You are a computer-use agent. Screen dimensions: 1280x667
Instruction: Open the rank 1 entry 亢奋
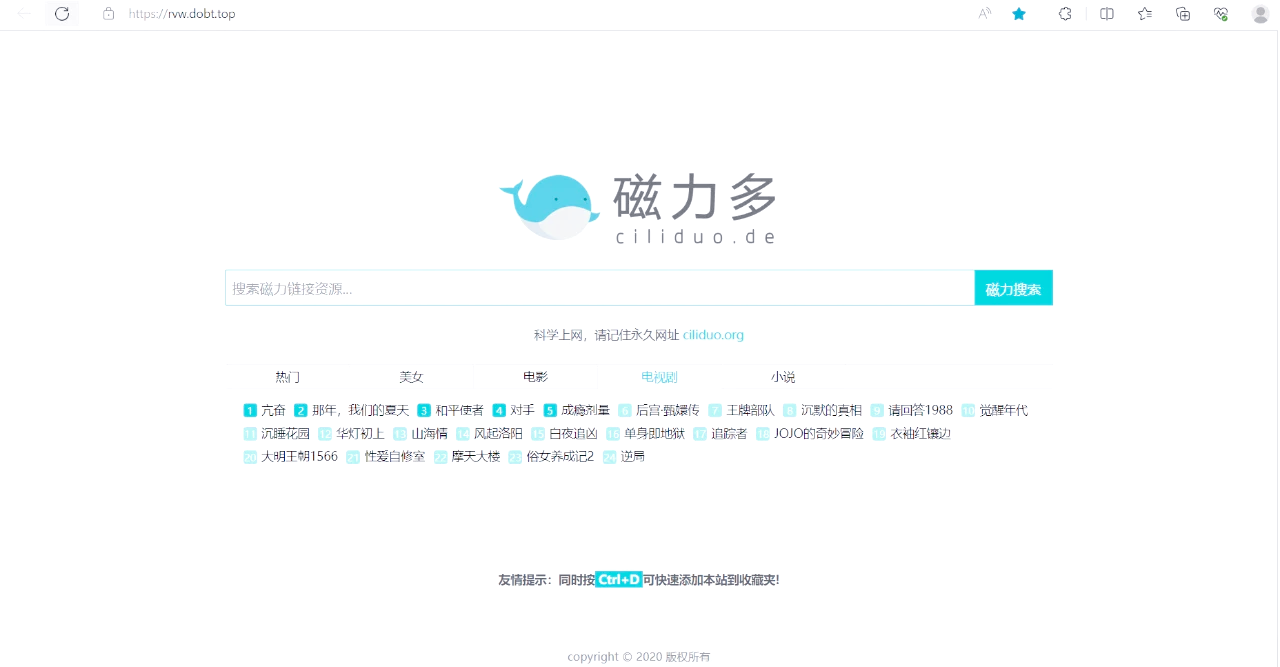click(273, 410)
